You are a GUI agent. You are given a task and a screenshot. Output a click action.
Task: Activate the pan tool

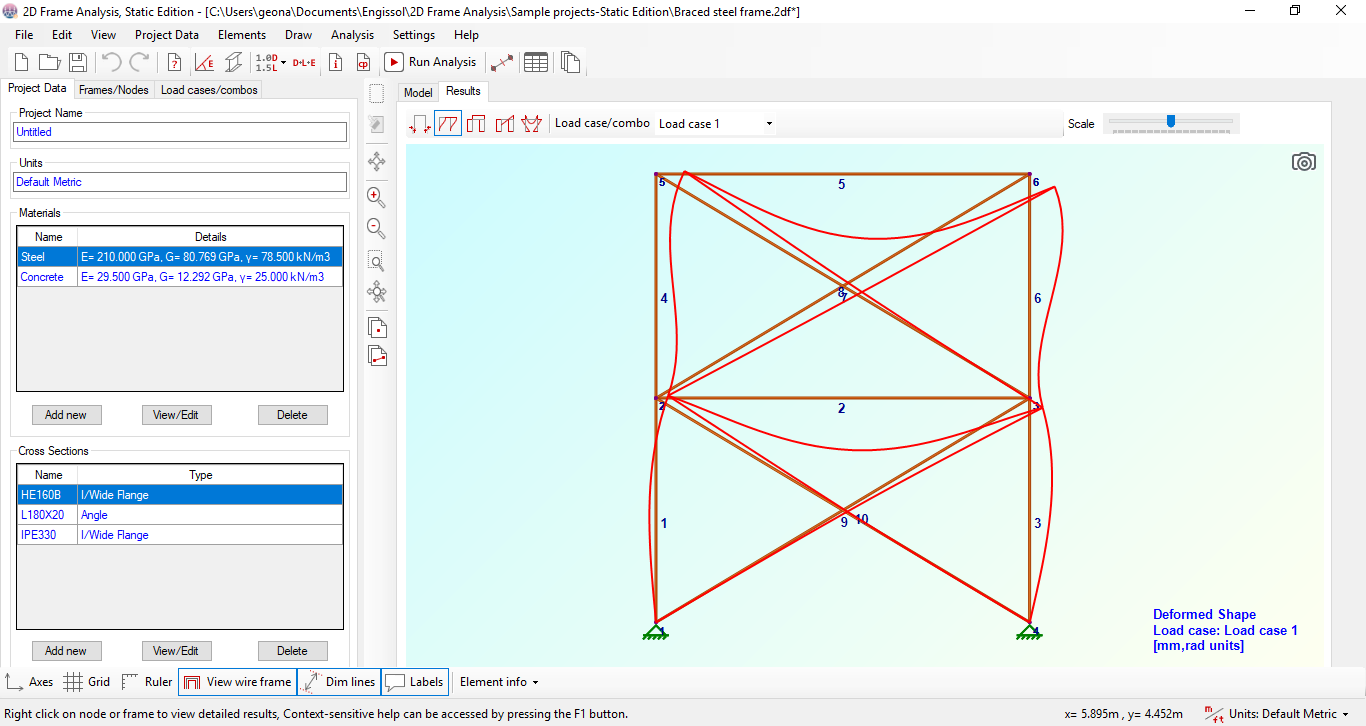(x=376, y=161)
